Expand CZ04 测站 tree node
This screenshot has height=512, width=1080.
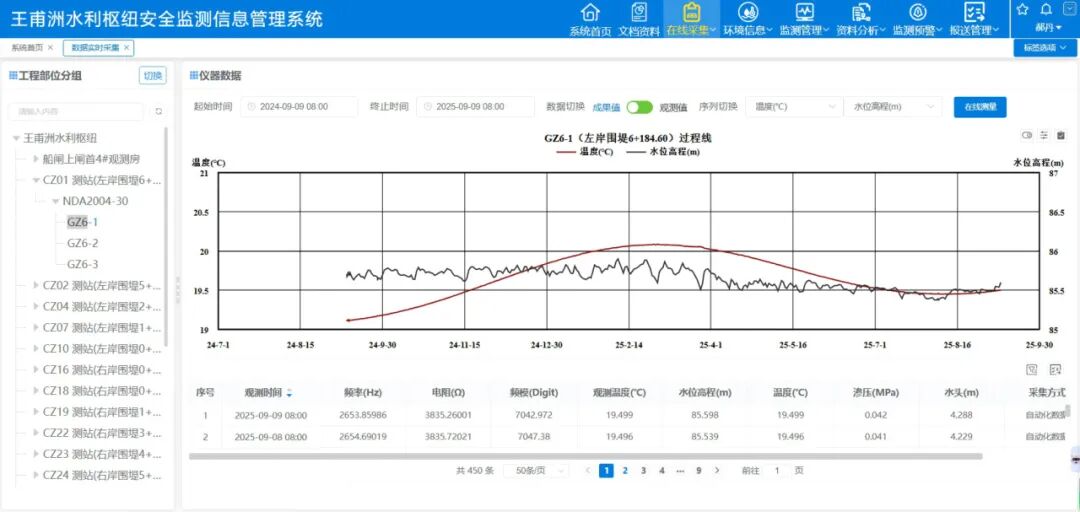pos(37,307)
